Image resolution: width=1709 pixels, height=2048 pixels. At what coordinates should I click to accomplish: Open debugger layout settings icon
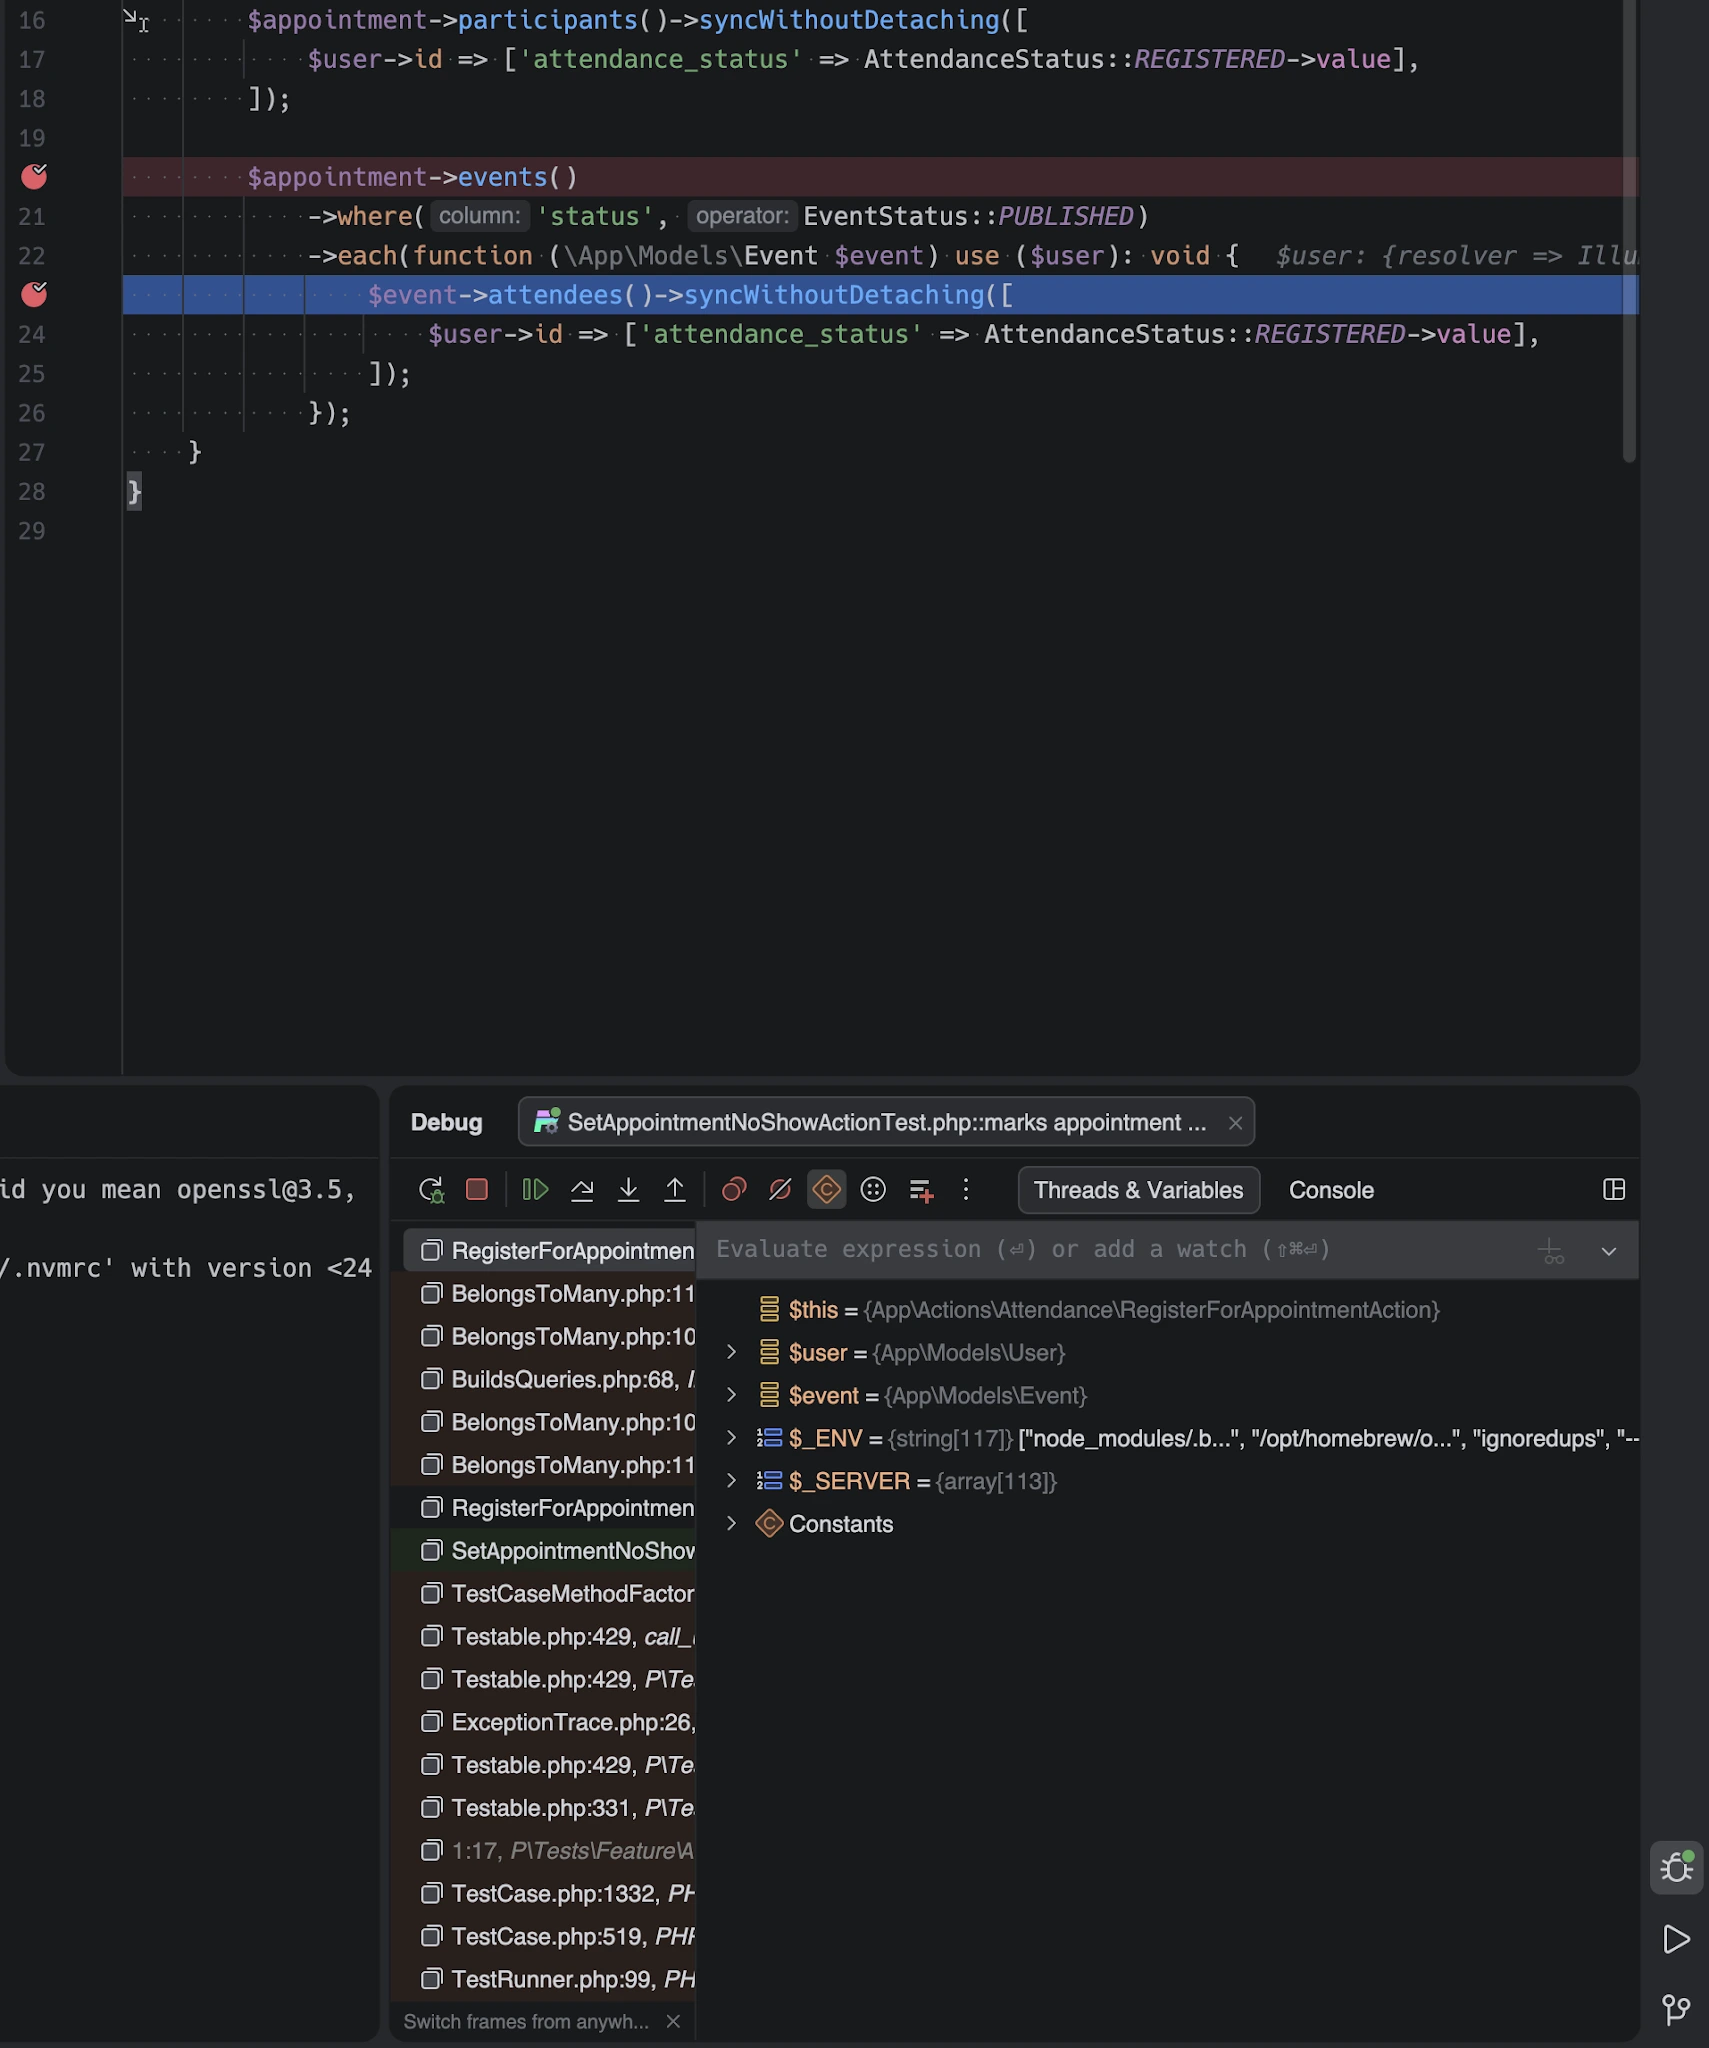[x=1614, y=1190]
